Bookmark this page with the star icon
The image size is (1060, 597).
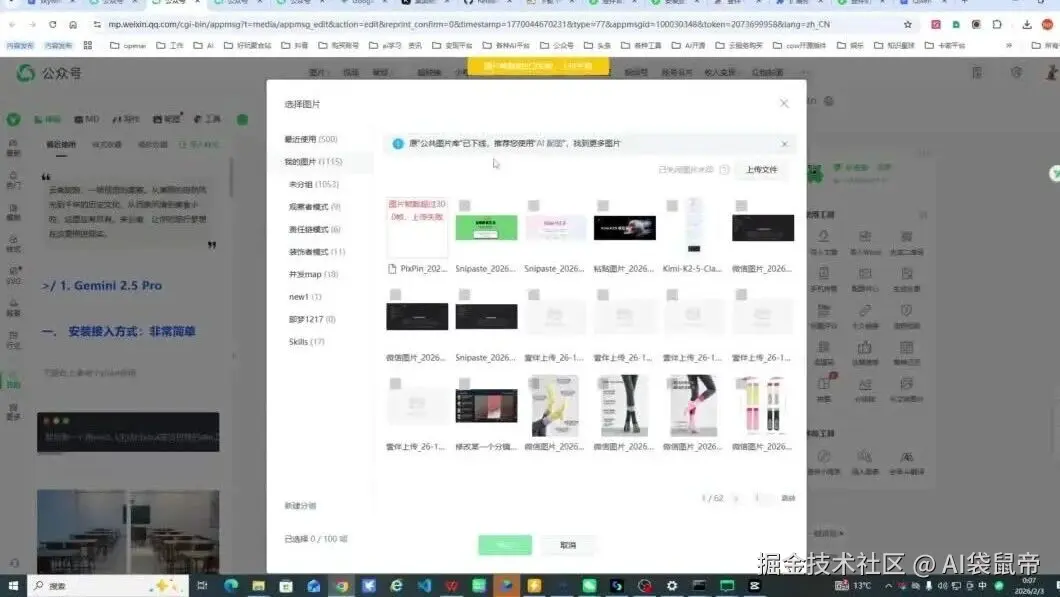tap(908, 24)
